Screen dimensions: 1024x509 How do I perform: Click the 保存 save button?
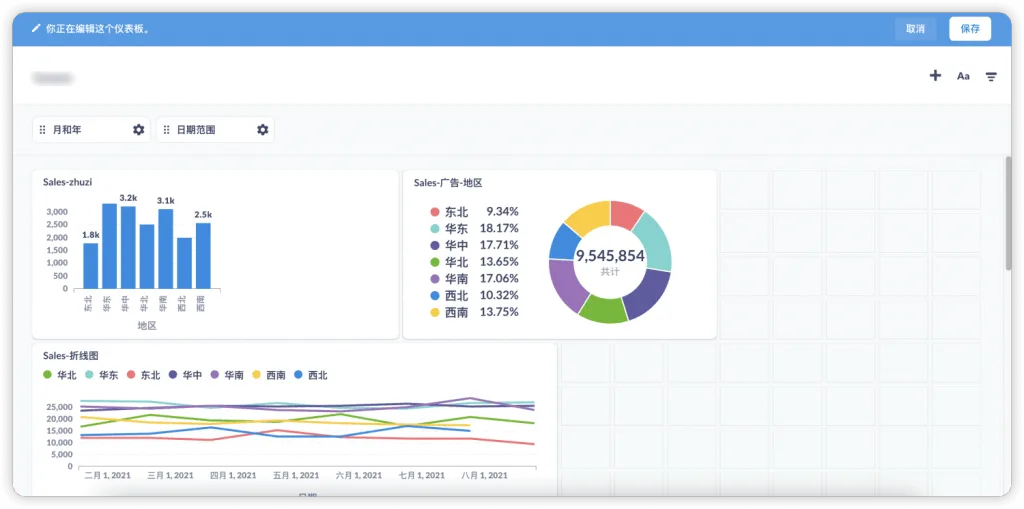click(x=970, y=29)
